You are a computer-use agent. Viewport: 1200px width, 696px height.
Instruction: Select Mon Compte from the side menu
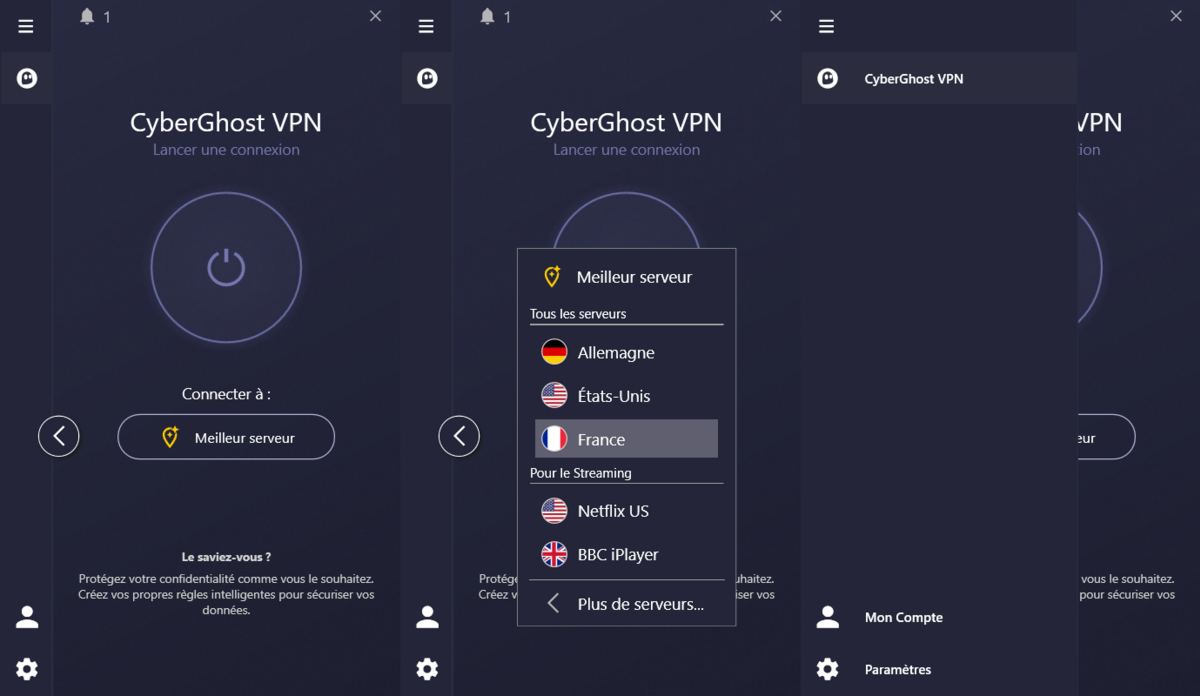903,616
